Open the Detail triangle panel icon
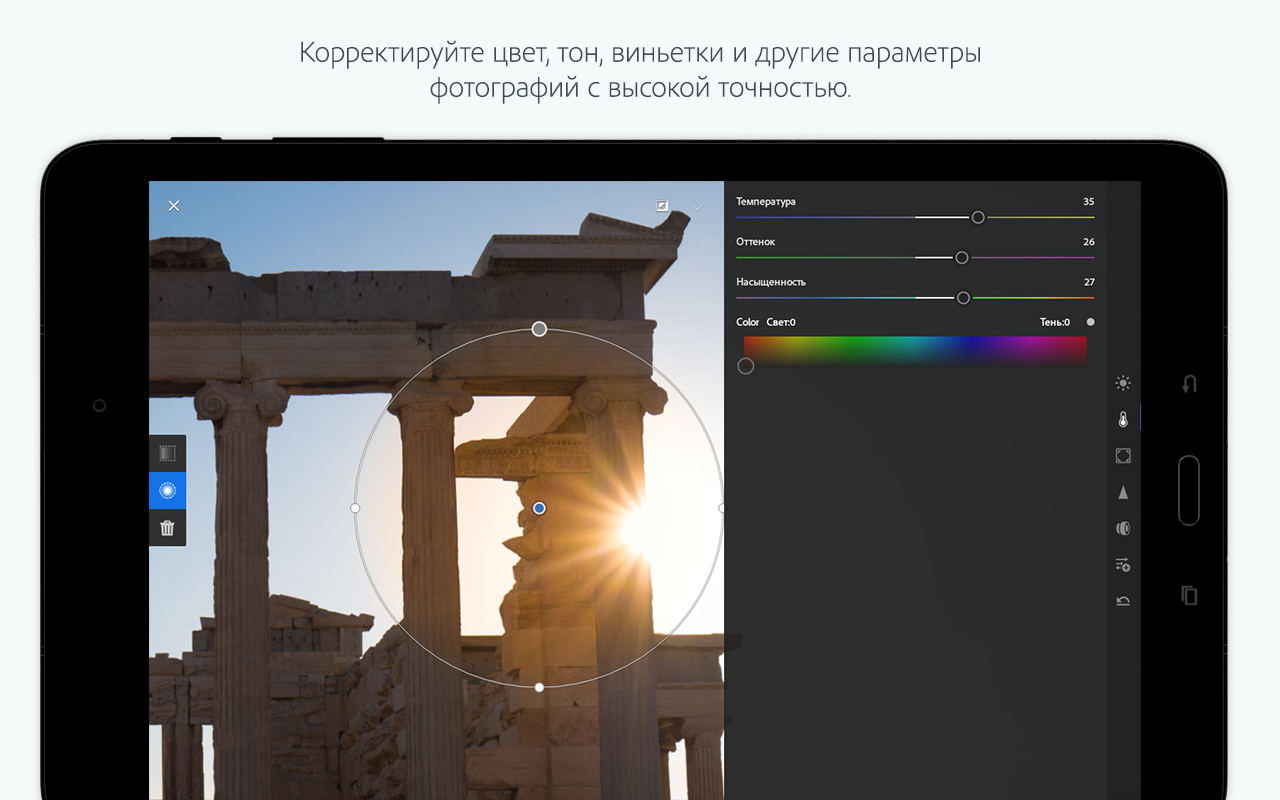1280x800 pixels. pyautogui.click(x=1123, y=492)
